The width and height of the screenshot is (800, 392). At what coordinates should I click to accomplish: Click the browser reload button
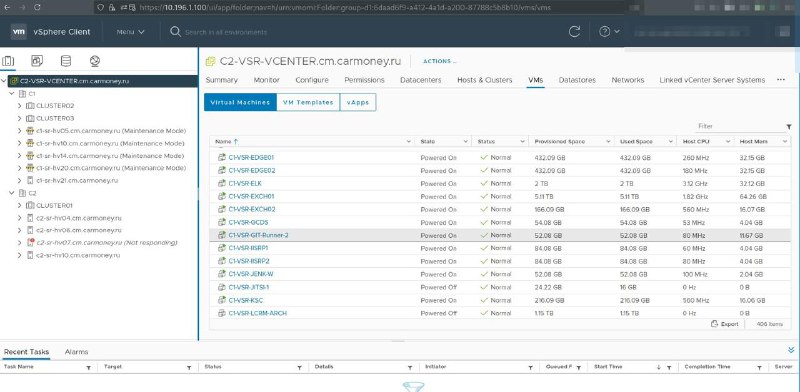point(38,7)
